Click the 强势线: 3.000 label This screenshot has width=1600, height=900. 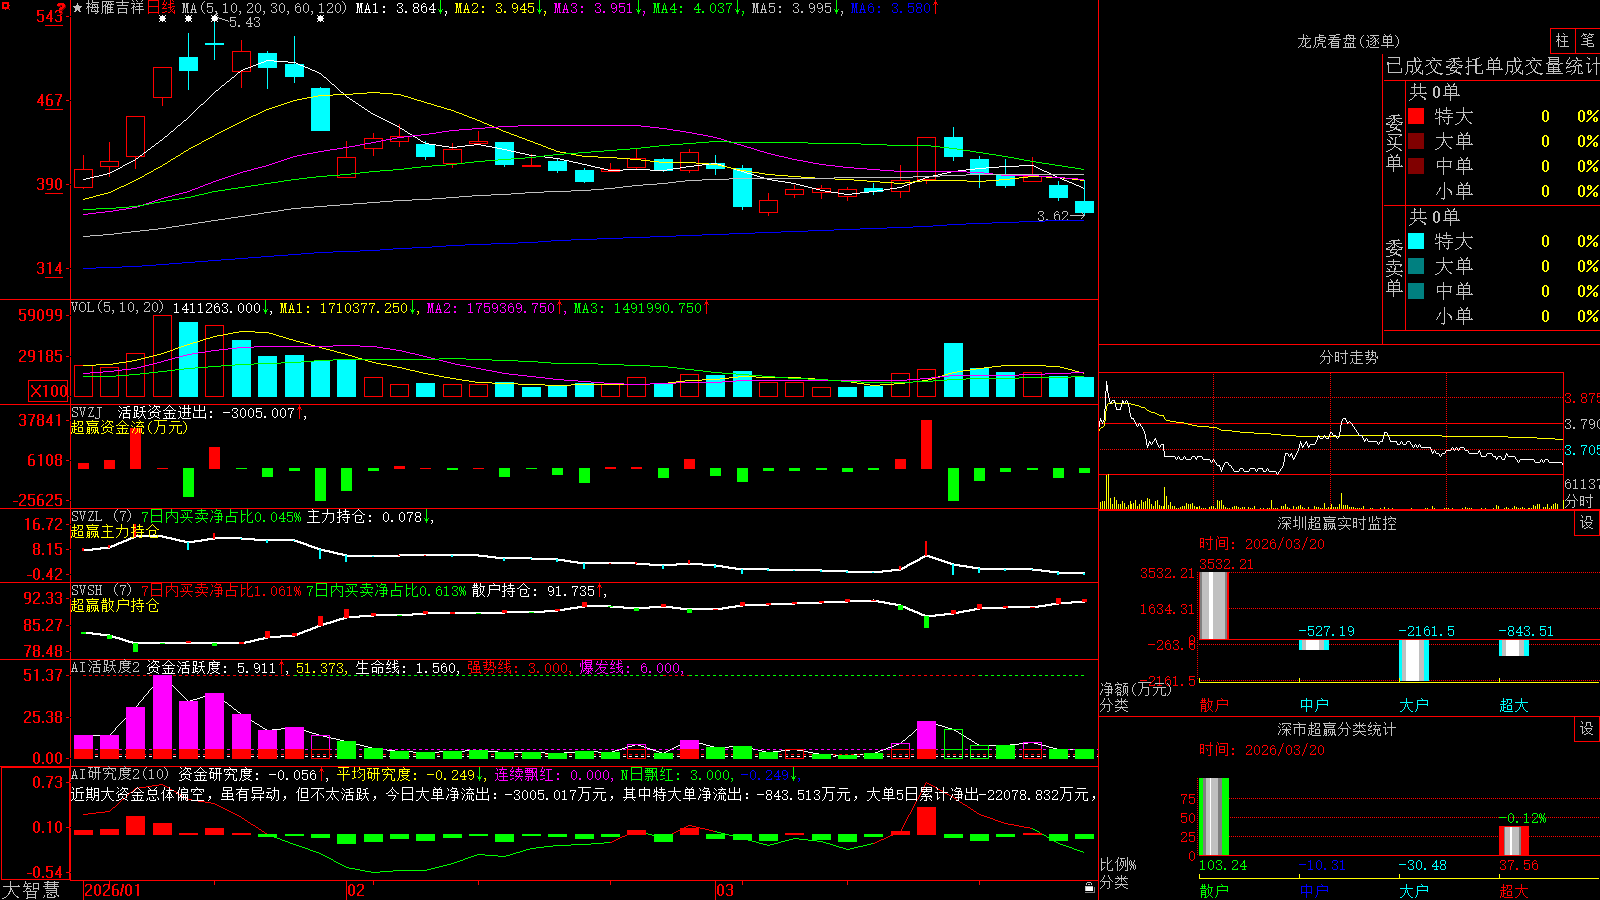[x=519, y=668]
